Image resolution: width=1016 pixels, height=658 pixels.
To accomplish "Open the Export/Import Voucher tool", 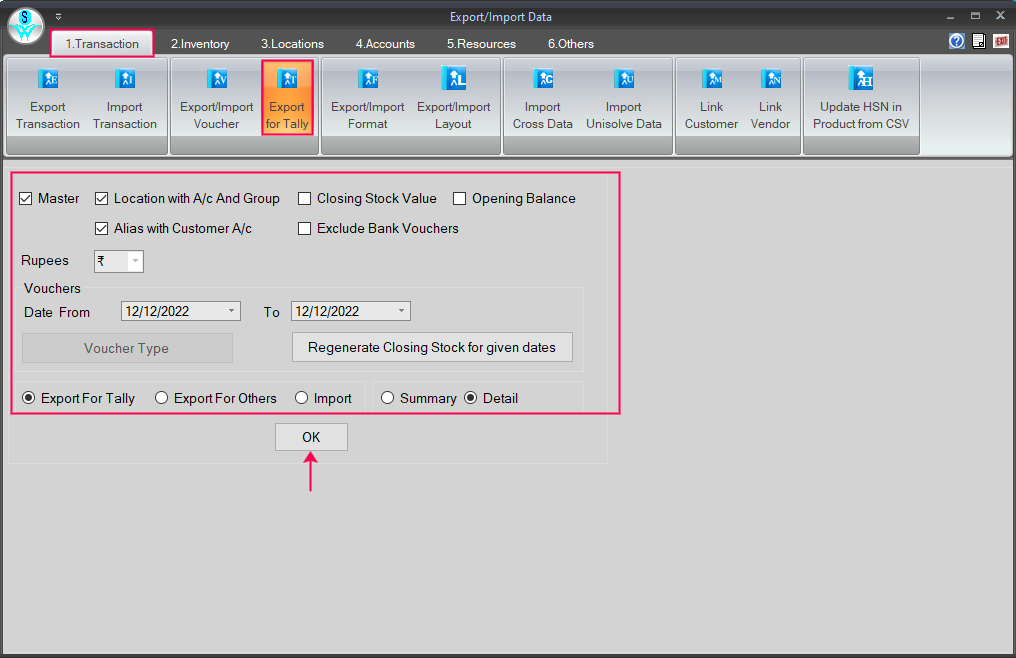I will coord(216,99).
